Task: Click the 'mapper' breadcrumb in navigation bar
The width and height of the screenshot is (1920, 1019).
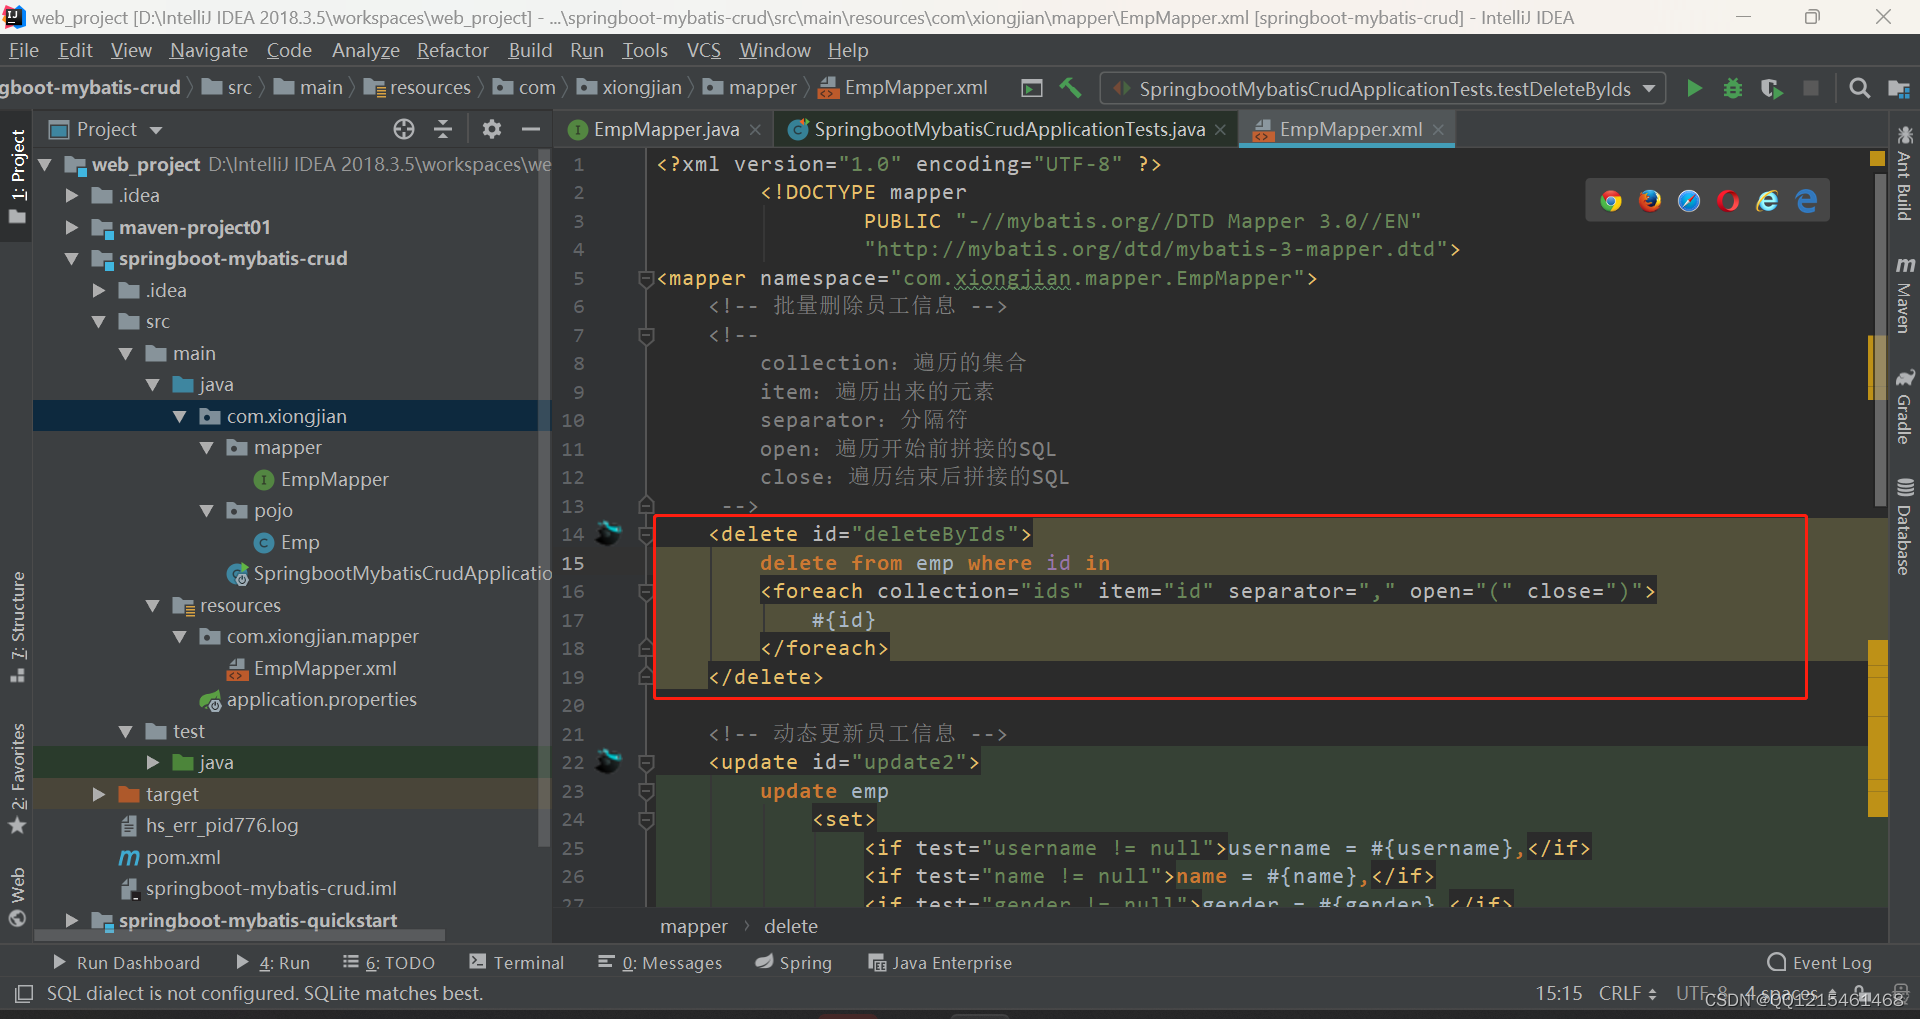Action: (762, 88)
